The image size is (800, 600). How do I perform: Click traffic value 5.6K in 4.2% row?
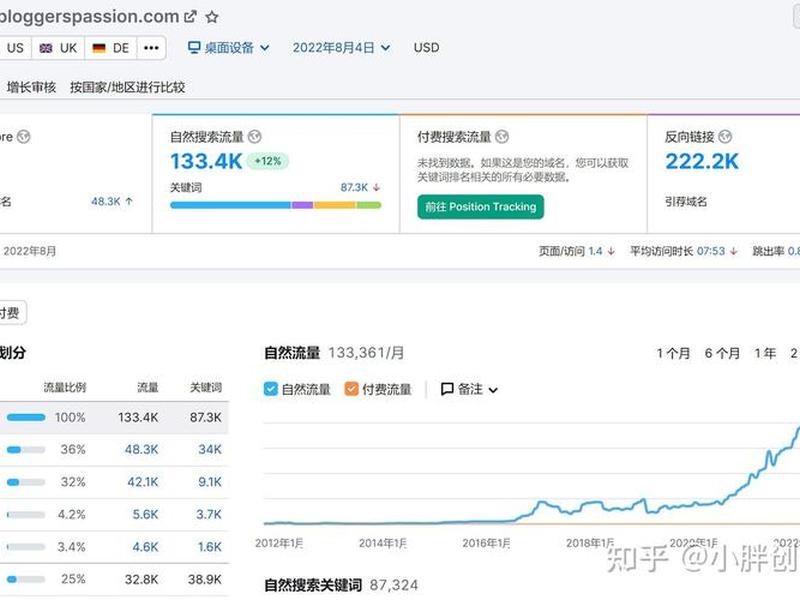(x=145, y=514)
